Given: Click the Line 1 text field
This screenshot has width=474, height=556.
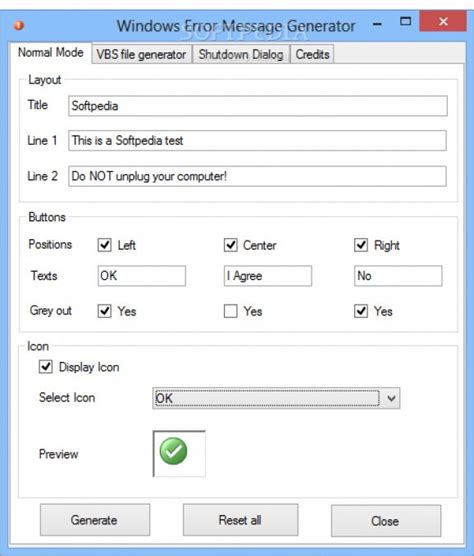Looking at the screenshot, I should click(257, 140).
